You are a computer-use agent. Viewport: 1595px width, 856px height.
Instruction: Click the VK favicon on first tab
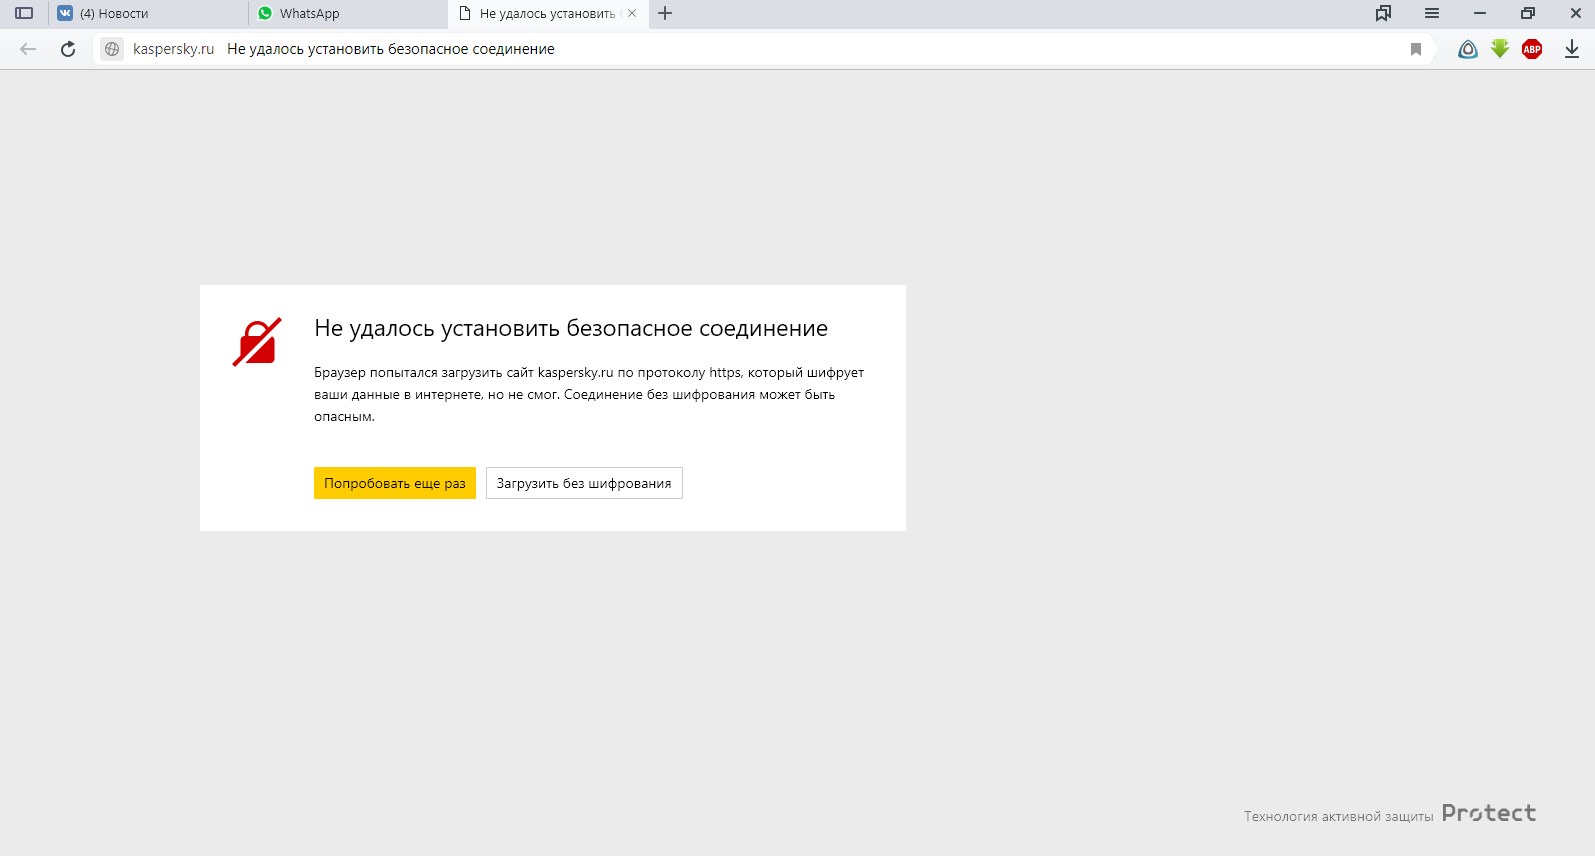click(65, 13)
